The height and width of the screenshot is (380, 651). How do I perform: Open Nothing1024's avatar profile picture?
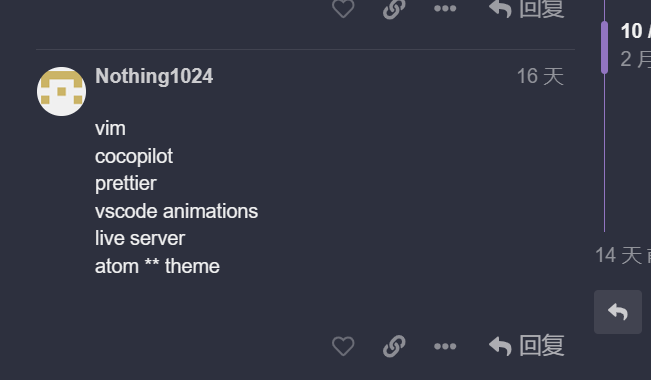pos(61,91)
